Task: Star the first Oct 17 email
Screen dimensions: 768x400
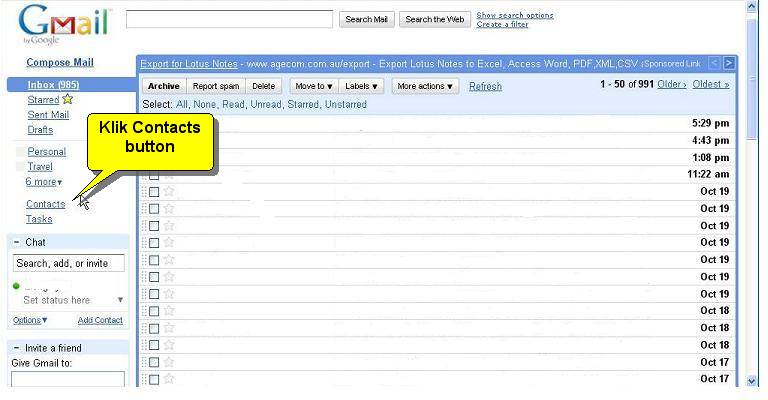Action: coord(168,362)
